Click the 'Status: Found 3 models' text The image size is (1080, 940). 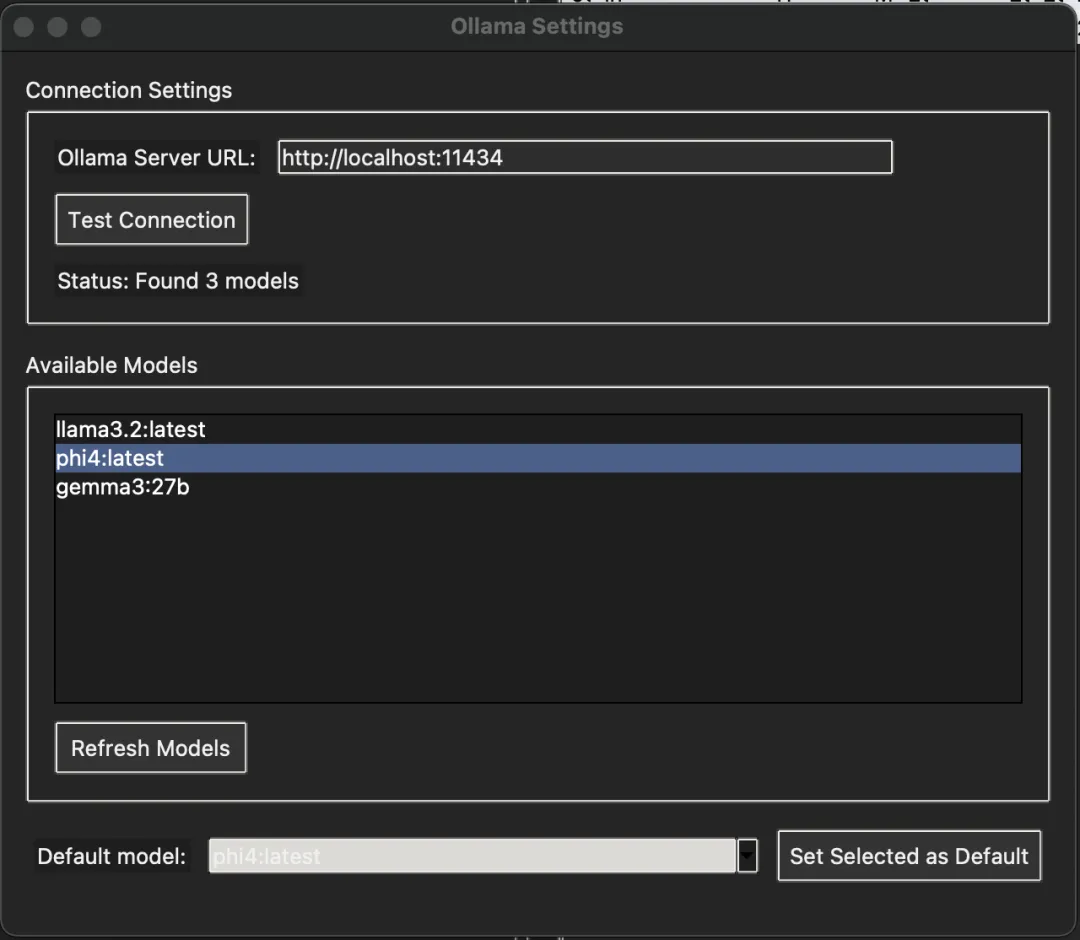178,281
